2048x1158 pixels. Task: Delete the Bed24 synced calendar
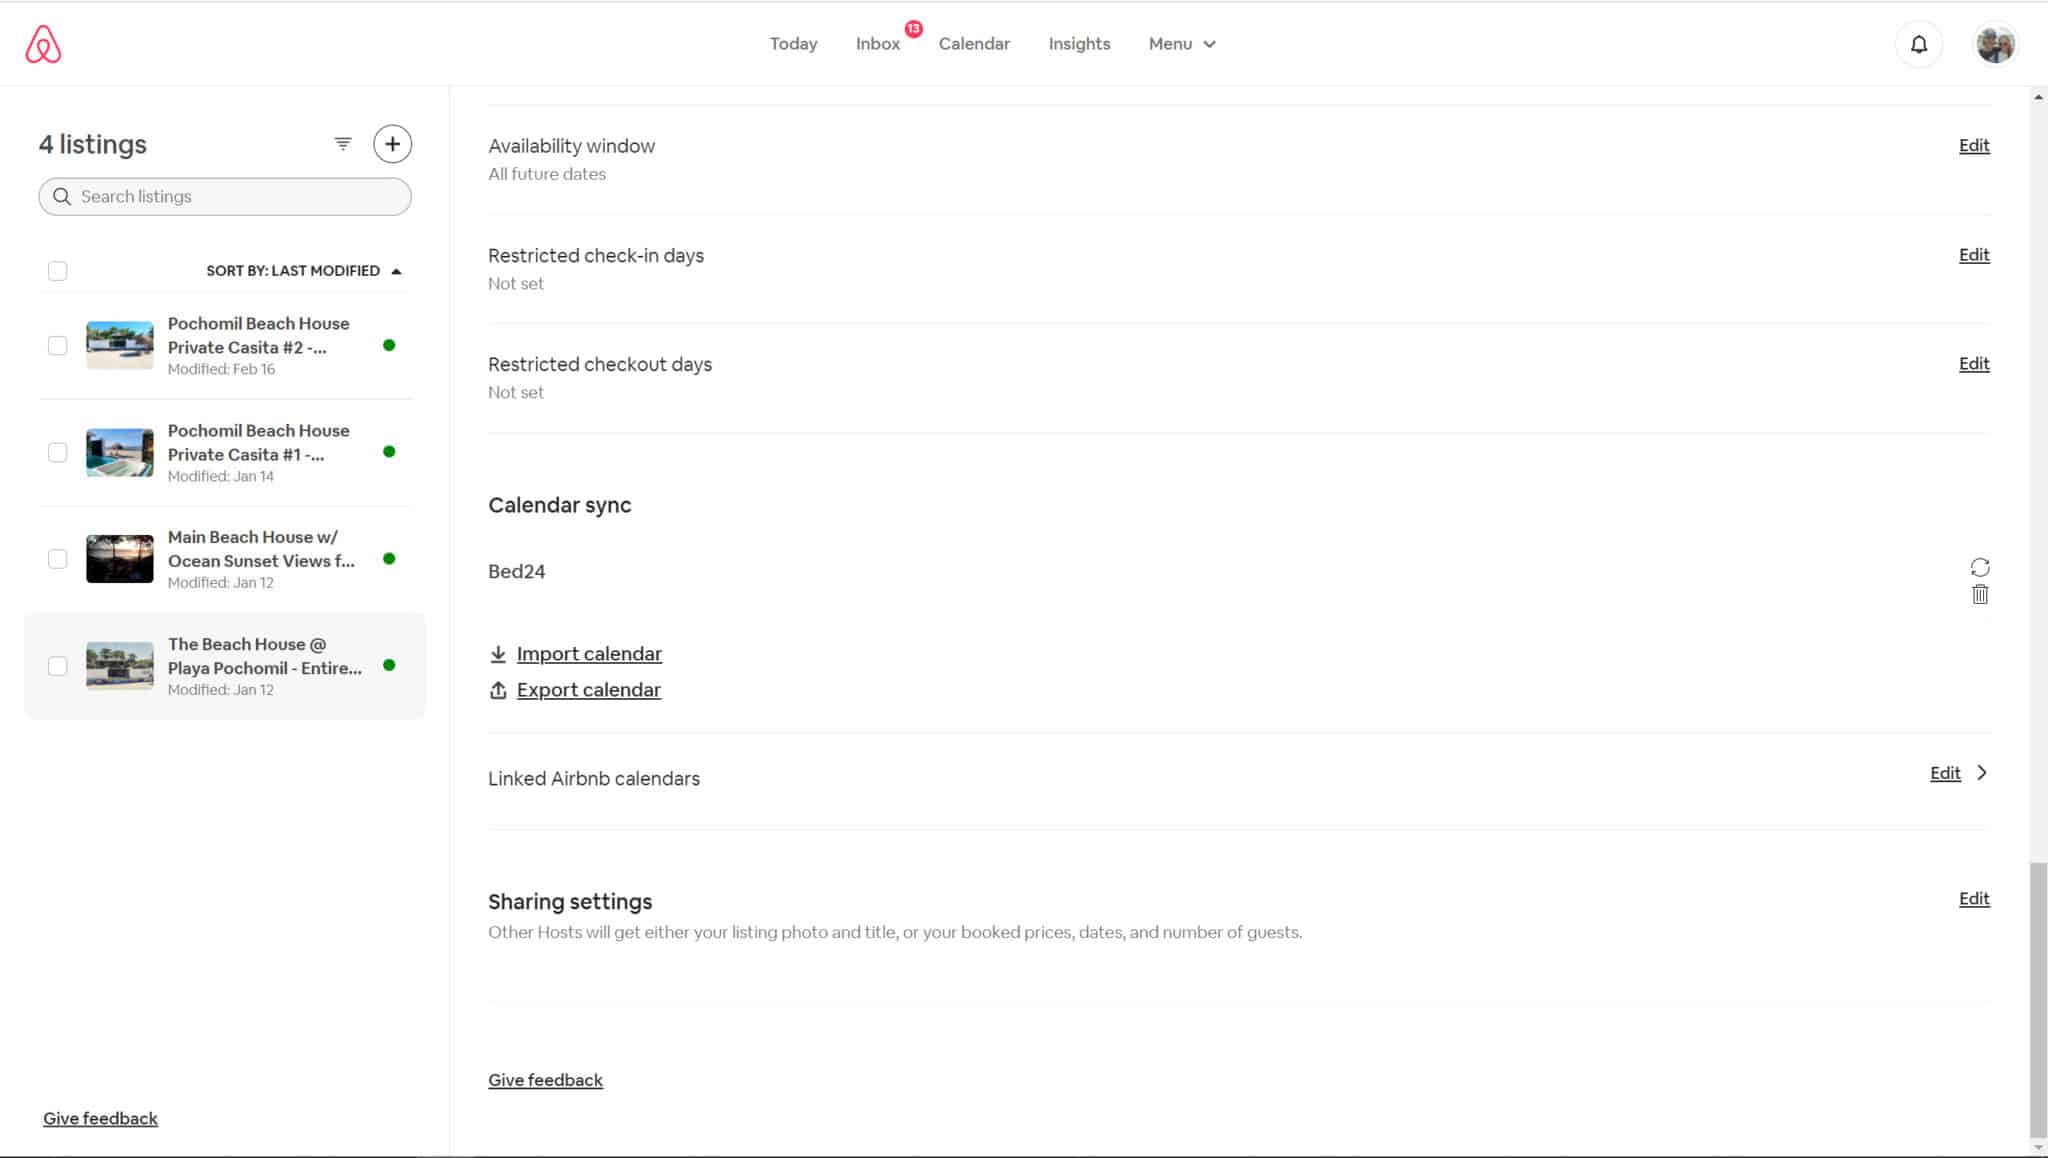point(1979,595)
